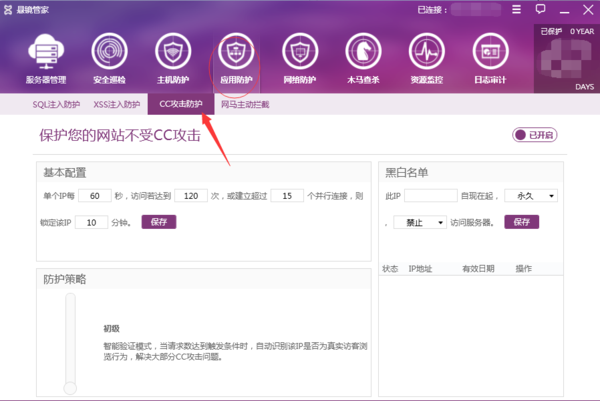Click the 初级 protection level label
This screenshot has width=600, height=401.
pyautogui.click(x=111, y=329)
